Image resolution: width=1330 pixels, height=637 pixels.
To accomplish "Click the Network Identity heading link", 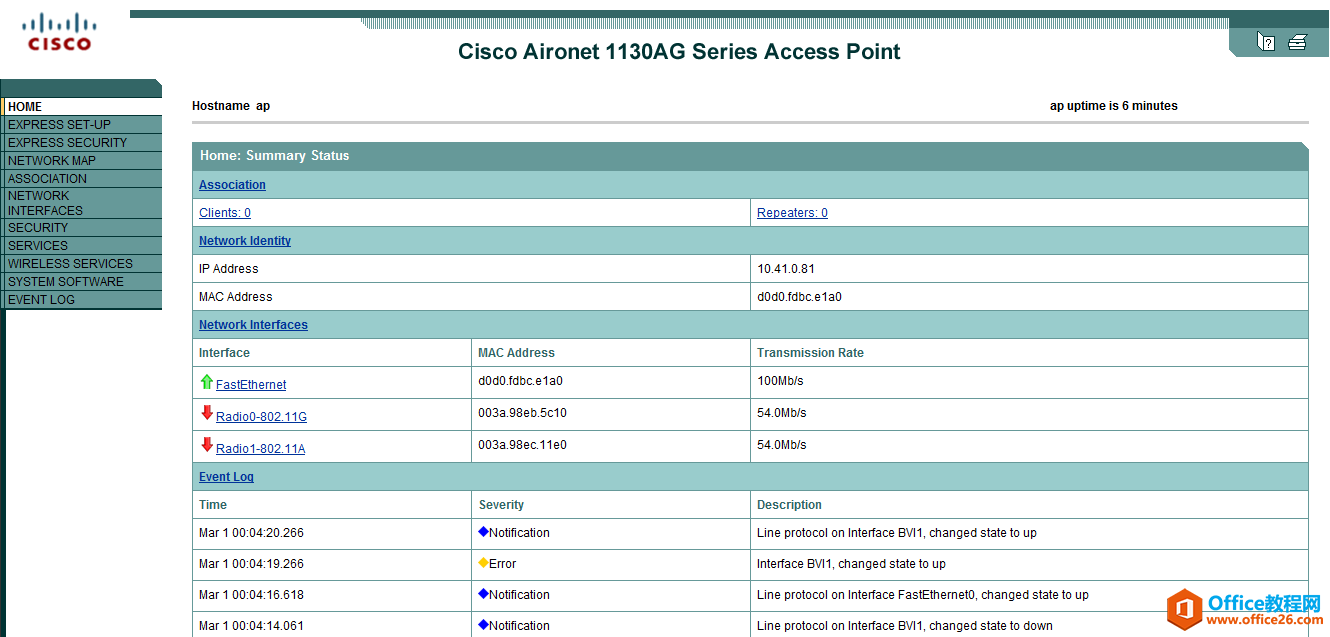I will pyautogui.click(x=245, y=241).
